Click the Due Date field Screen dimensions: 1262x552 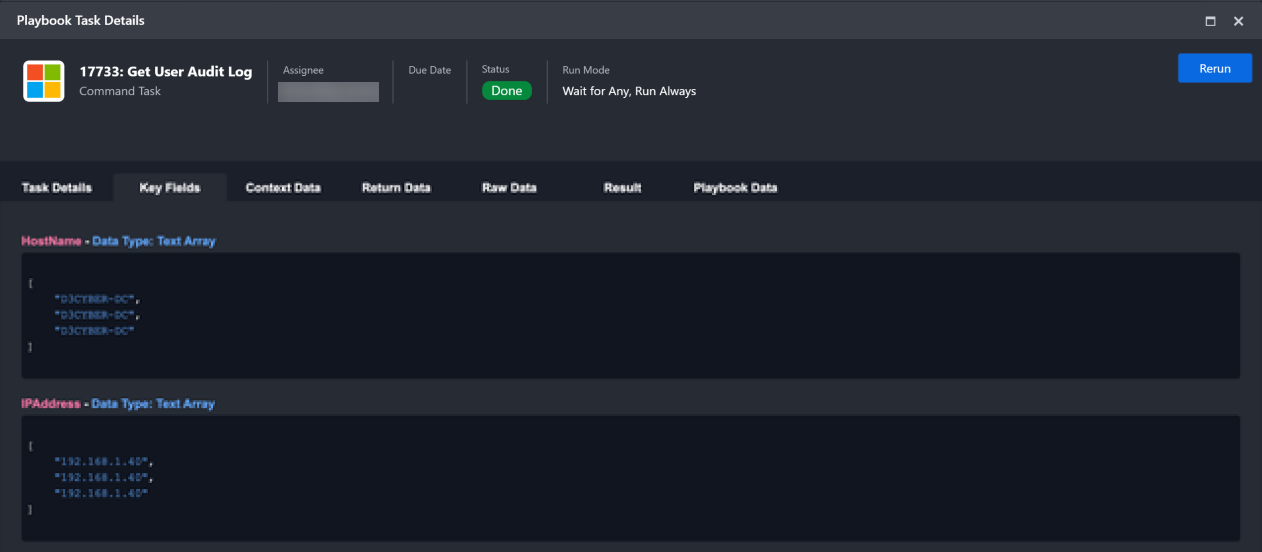pos(429,71)
